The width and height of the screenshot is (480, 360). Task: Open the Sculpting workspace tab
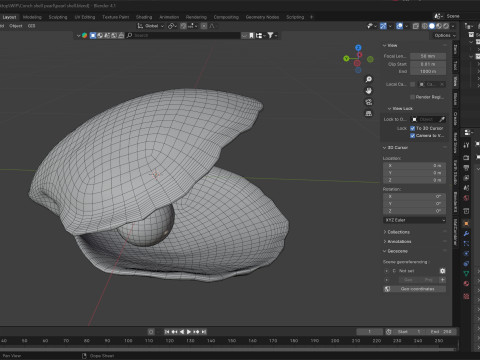click(58, 17)
